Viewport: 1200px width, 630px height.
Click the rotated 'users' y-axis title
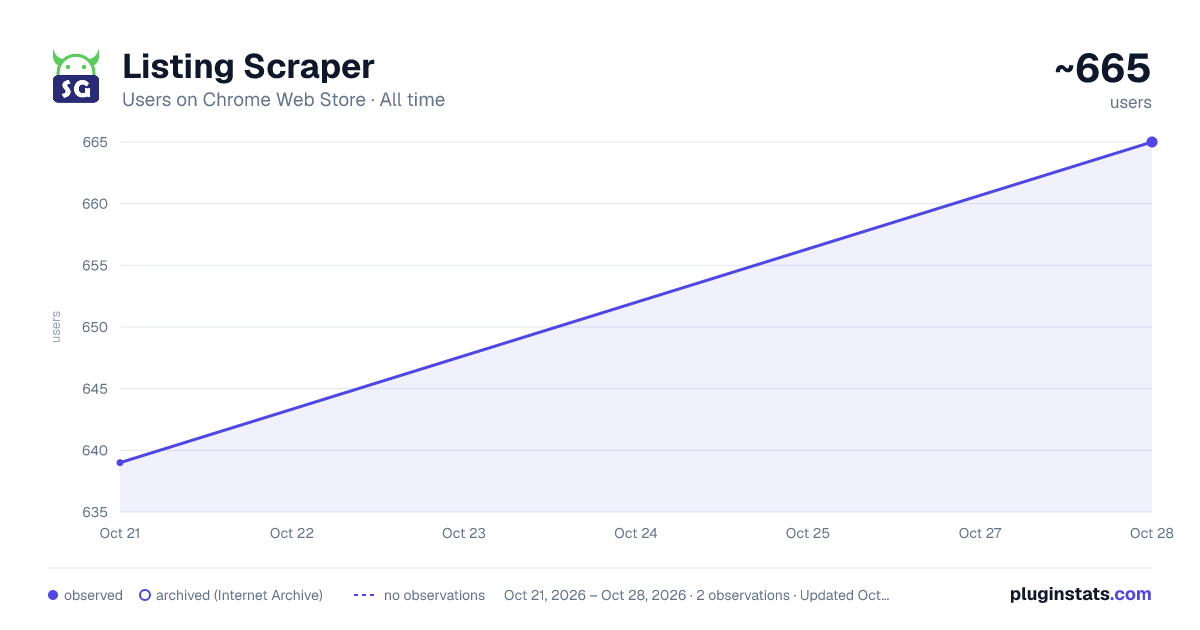click(x=56, y=327)
